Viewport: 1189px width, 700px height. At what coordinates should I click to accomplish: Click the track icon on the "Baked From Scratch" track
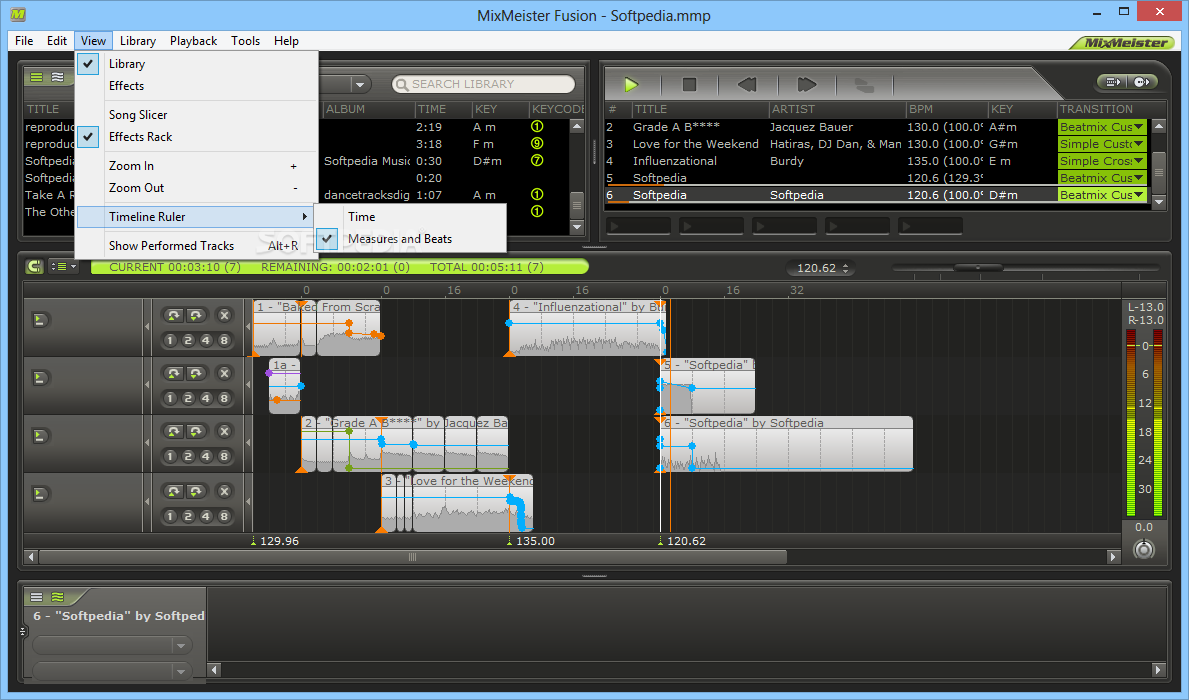click(40, 320)
